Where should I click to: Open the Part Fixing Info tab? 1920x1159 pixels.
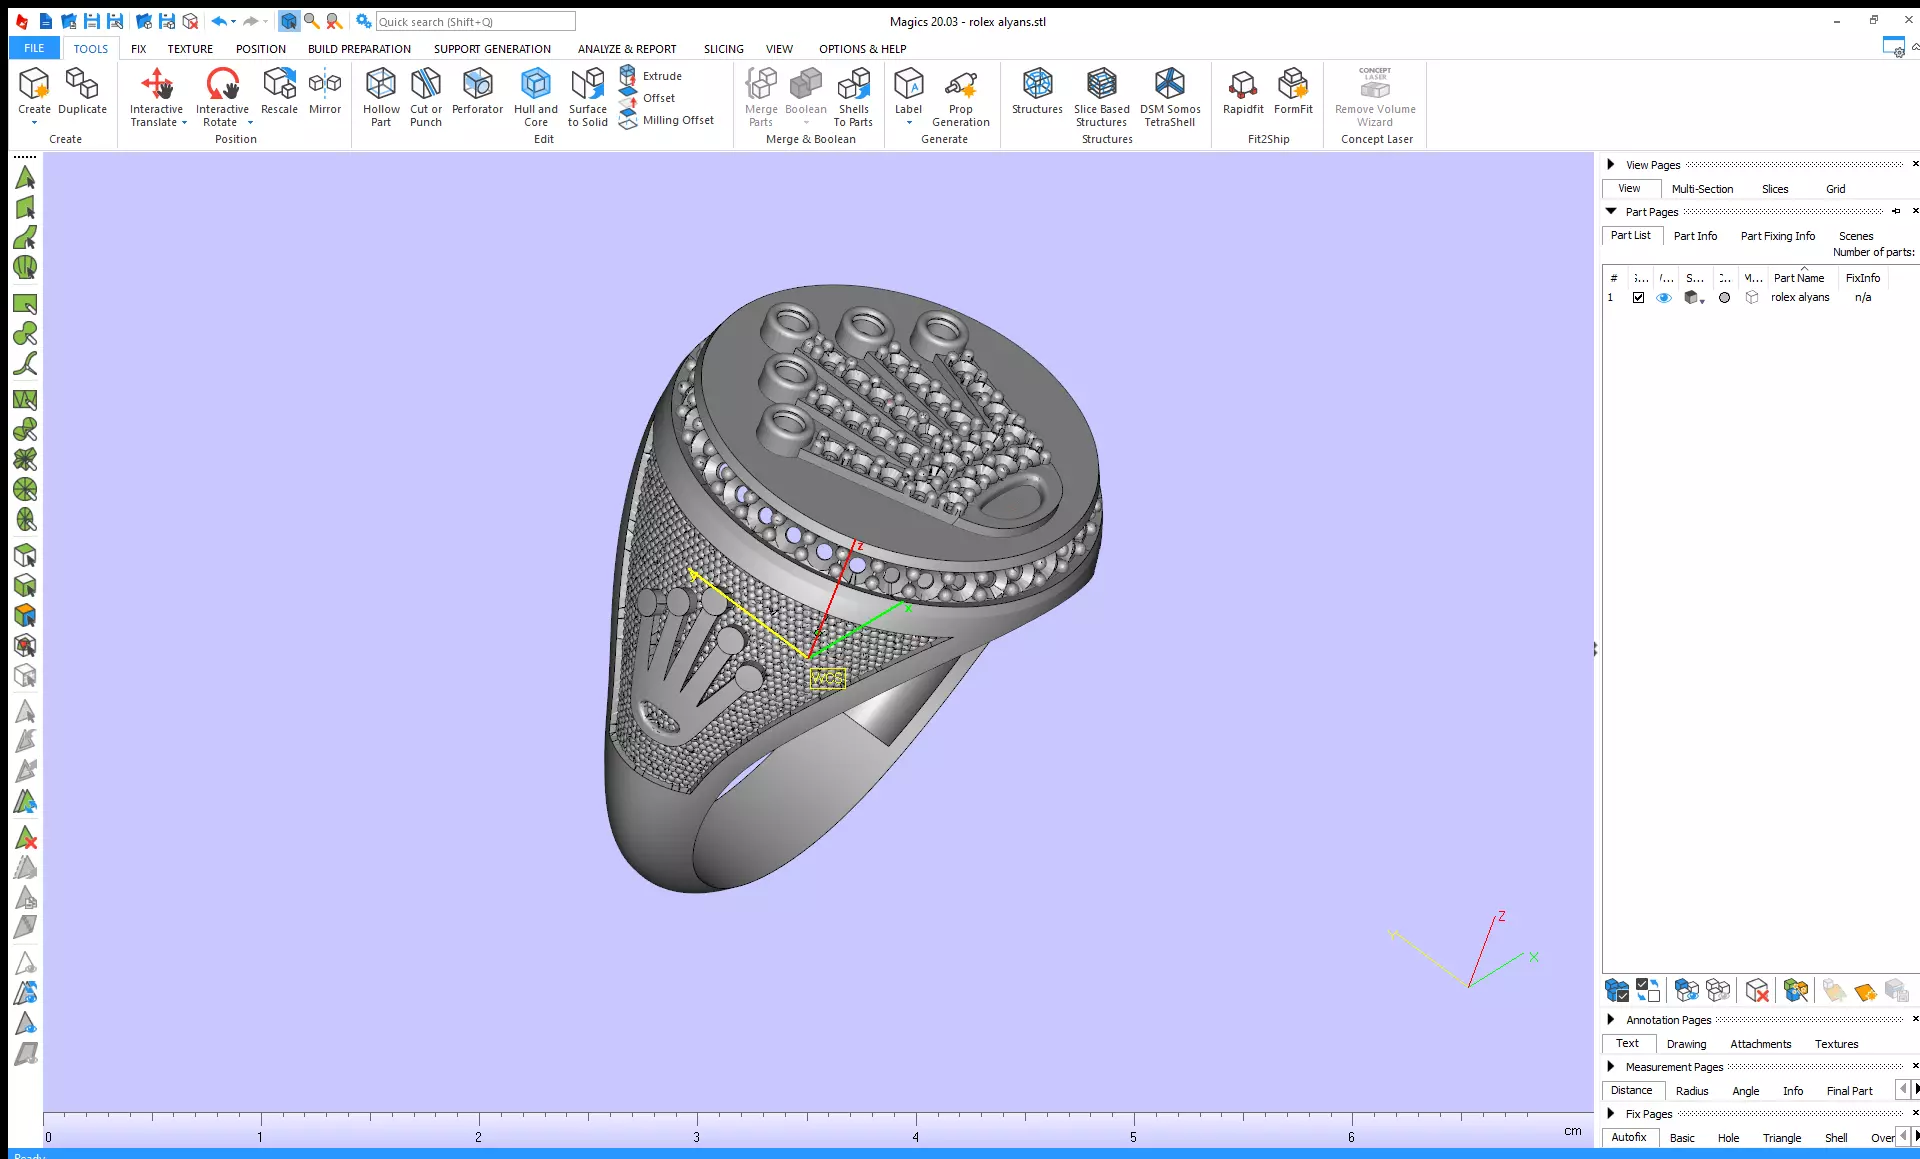[1778, 236]
